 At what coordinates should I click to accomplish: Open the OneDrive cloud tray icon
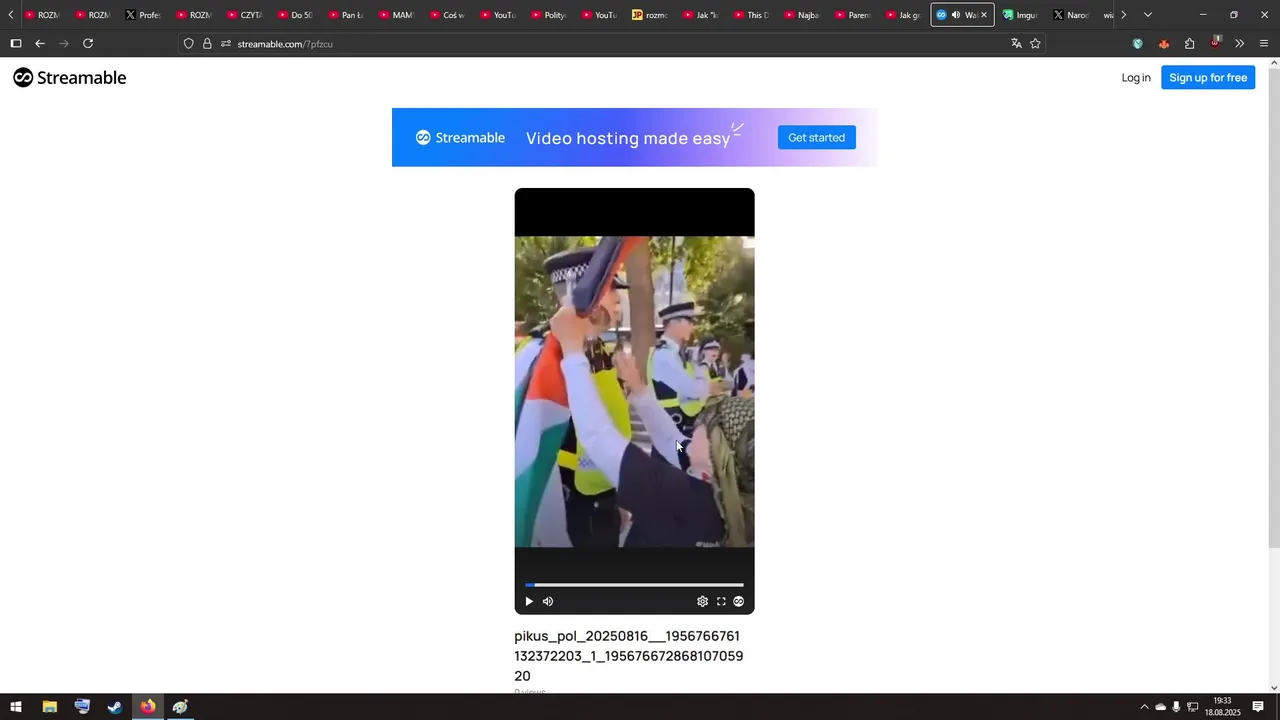click(1160, 707)
